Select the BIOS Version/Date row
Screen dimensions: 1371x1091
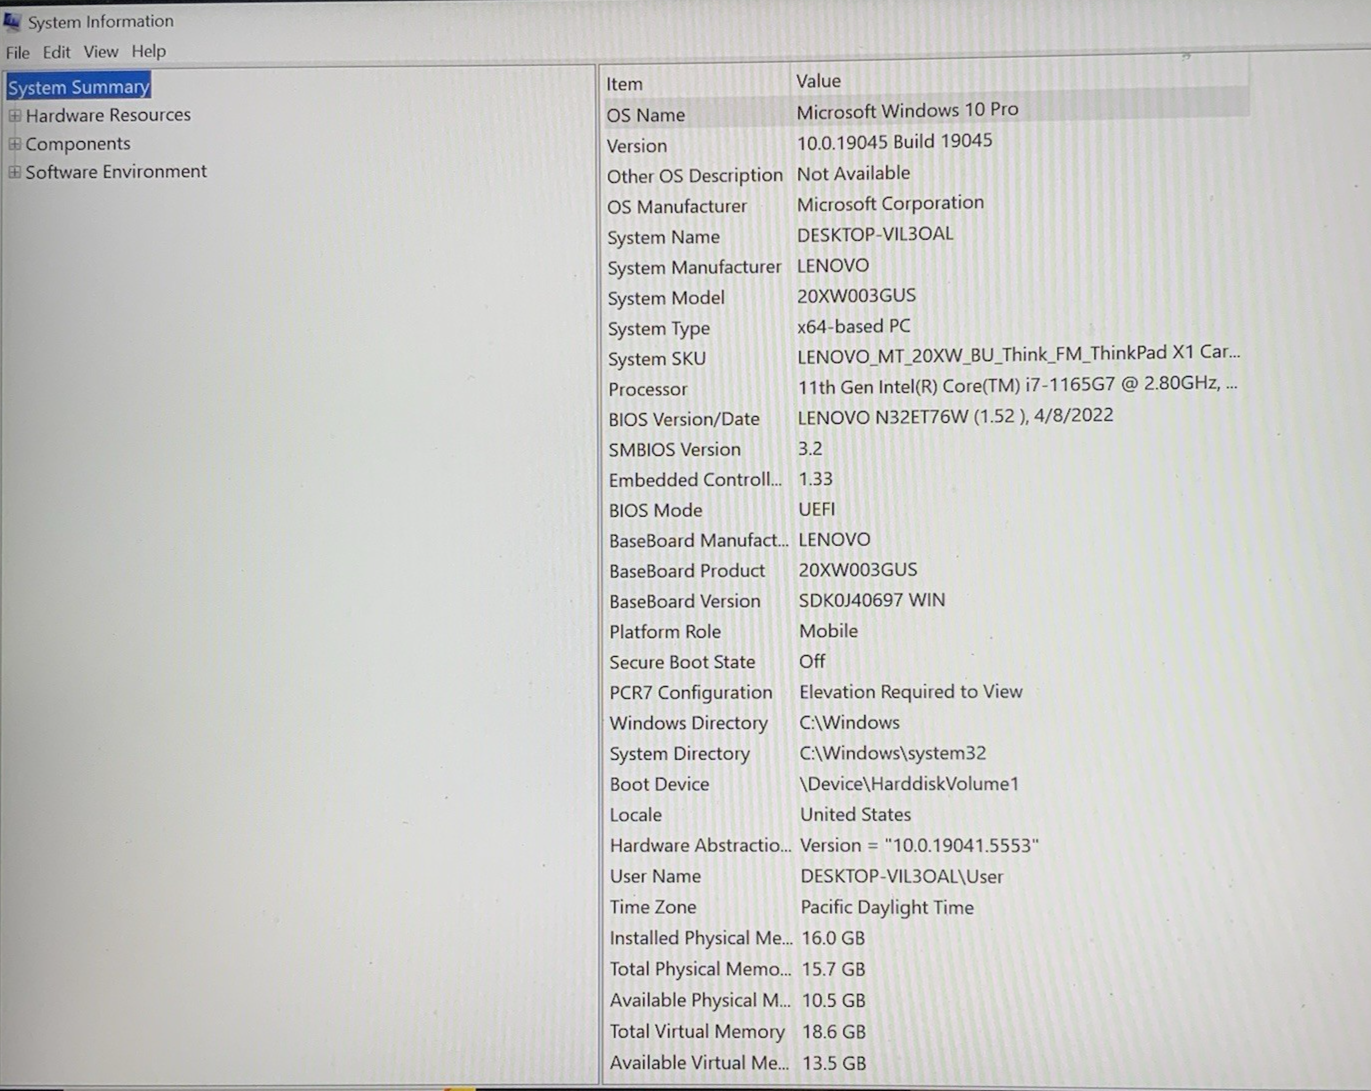point(684,419)
